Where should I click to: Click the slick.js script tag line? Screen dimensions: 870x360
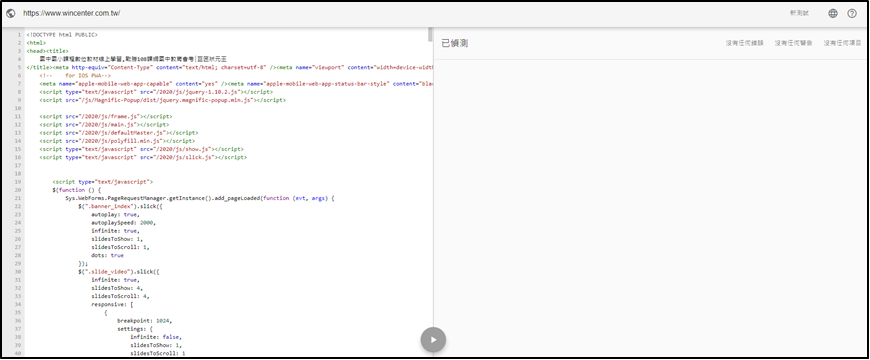(x=143, y=157)
